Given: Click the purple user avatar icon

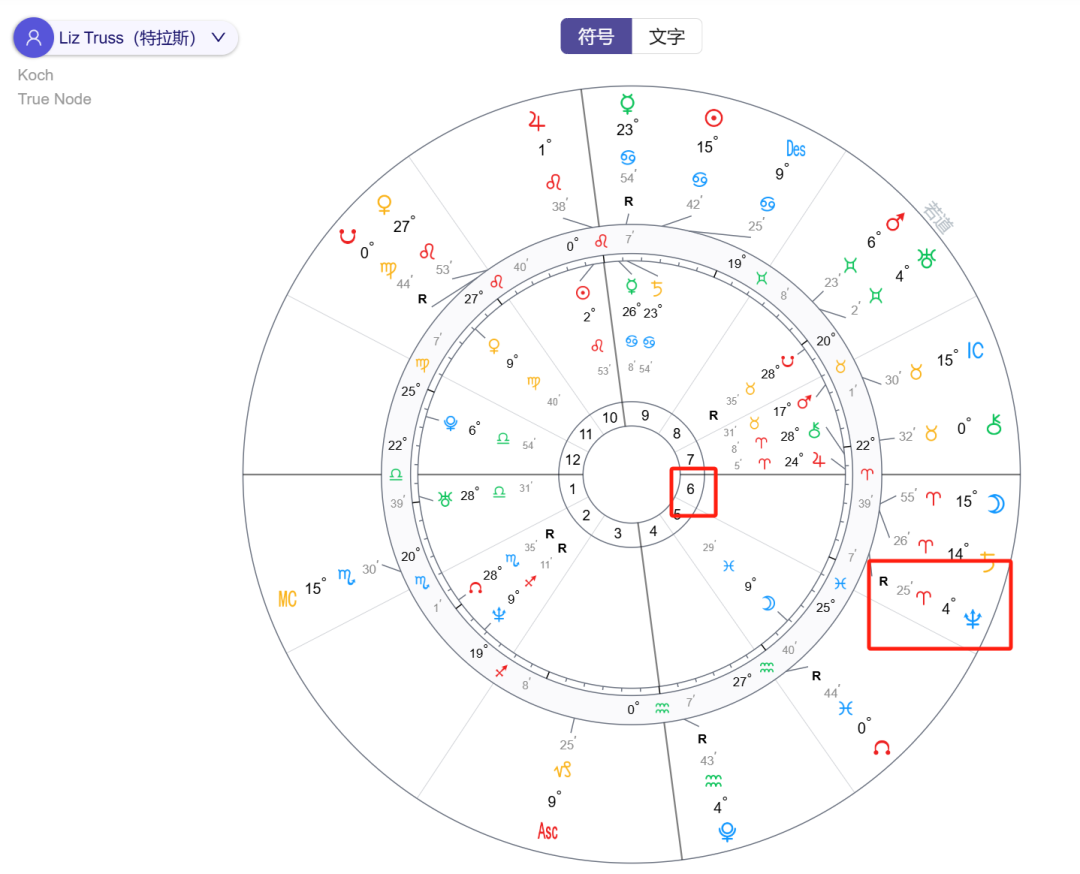Looking at the screenshot, I should pyautogui.click(x=33, y=38).
